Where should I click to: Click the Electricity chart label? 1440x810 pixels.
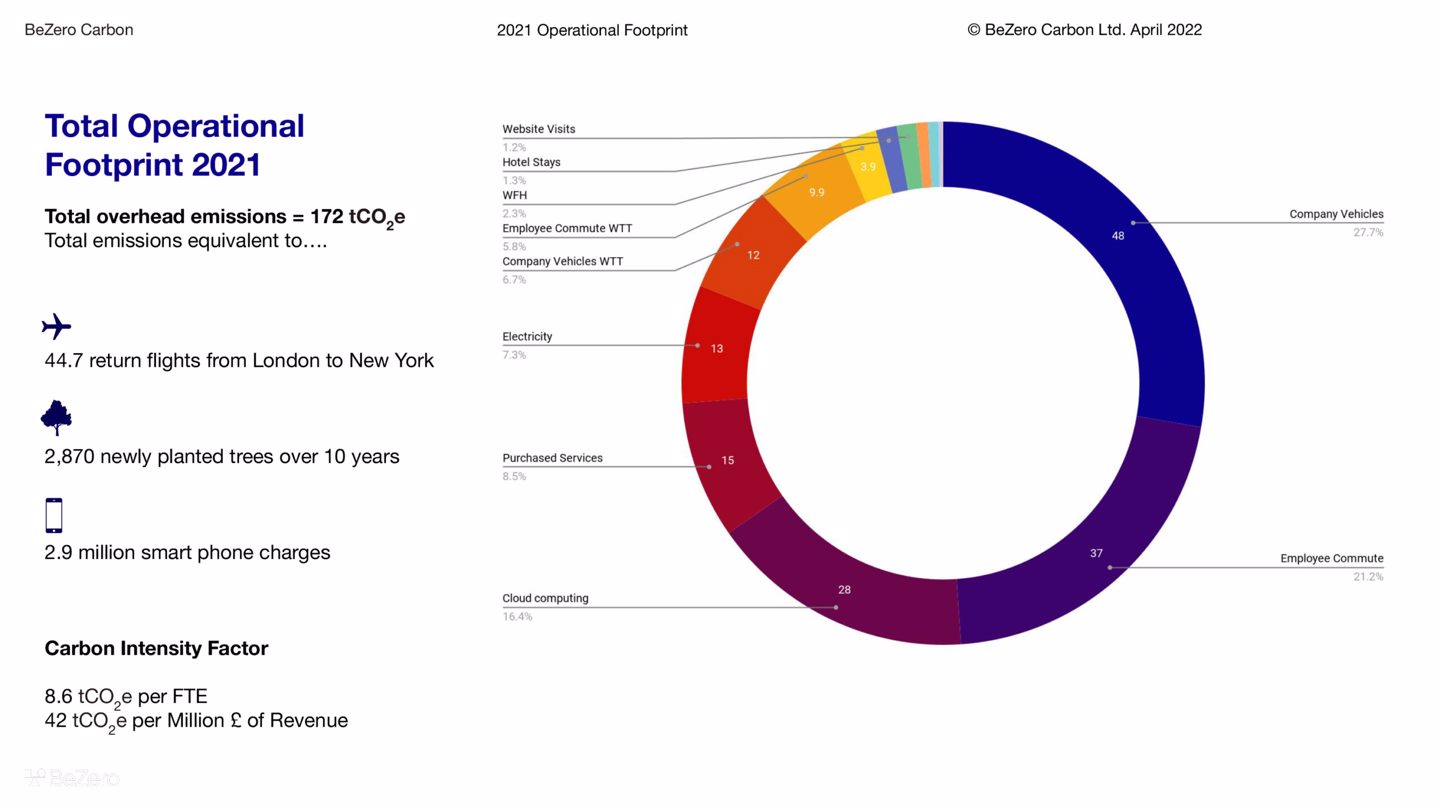click(x=527, y=337)
